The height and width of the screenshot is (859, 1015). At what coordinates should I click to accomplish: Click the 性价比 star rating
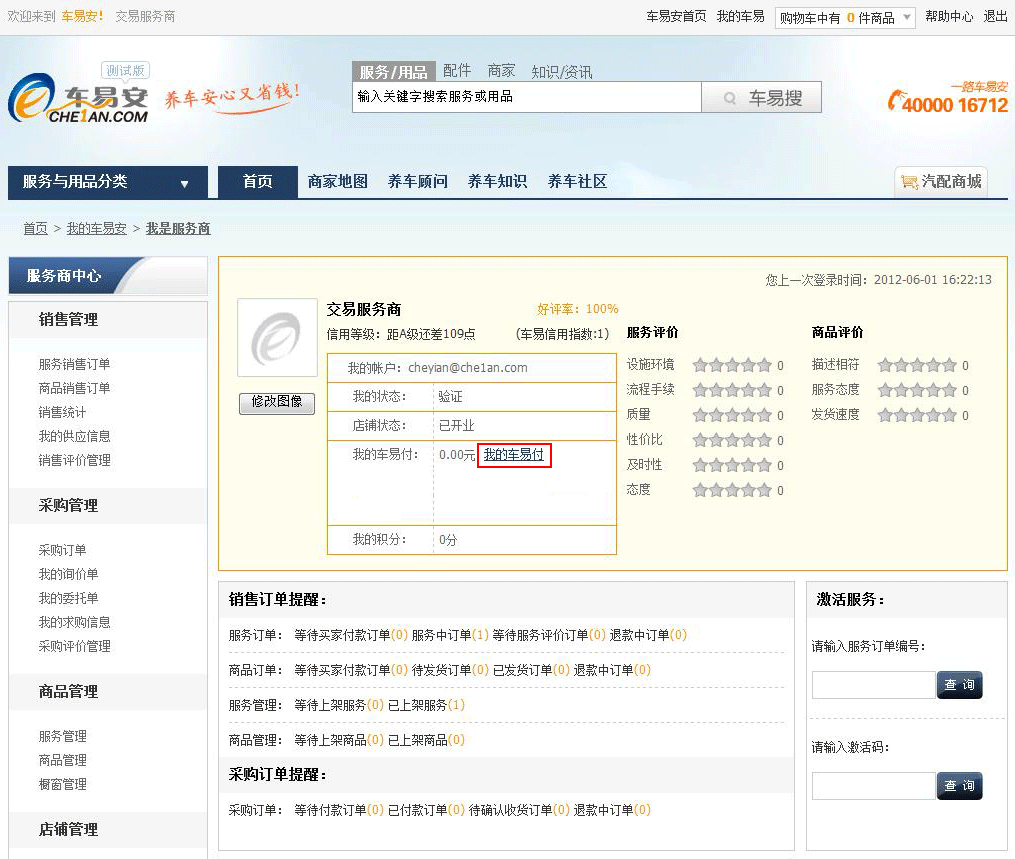[732, 440]
